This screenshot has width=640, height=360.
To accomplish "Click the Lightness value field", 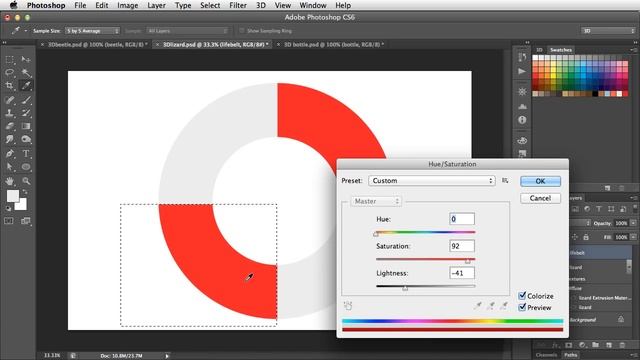I will click(462, 273).
